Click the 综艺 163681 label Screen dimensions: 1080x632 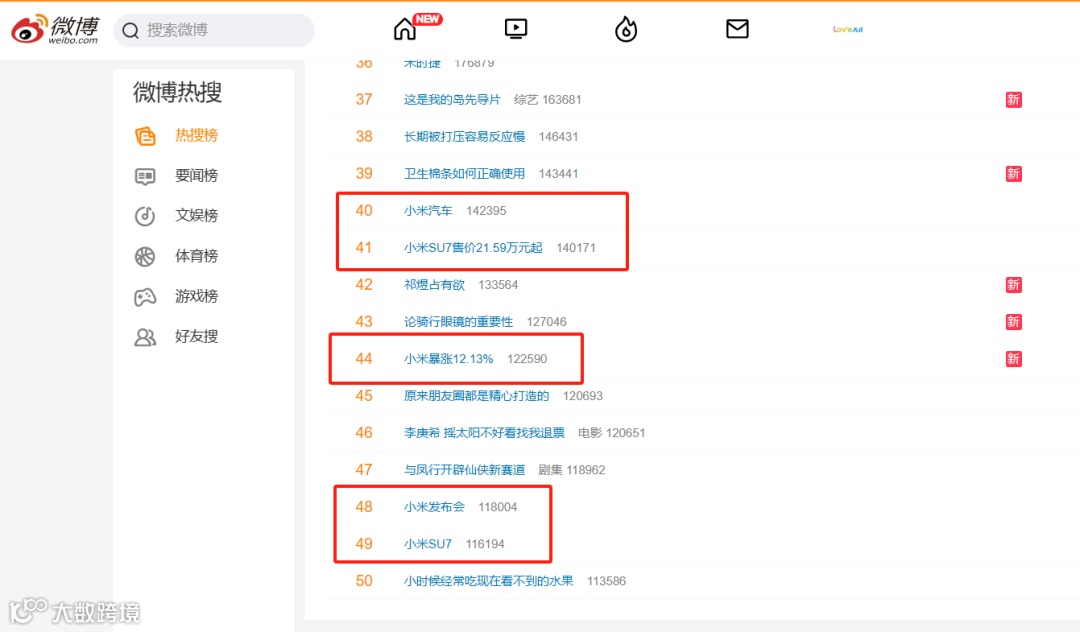click(548, 100)
